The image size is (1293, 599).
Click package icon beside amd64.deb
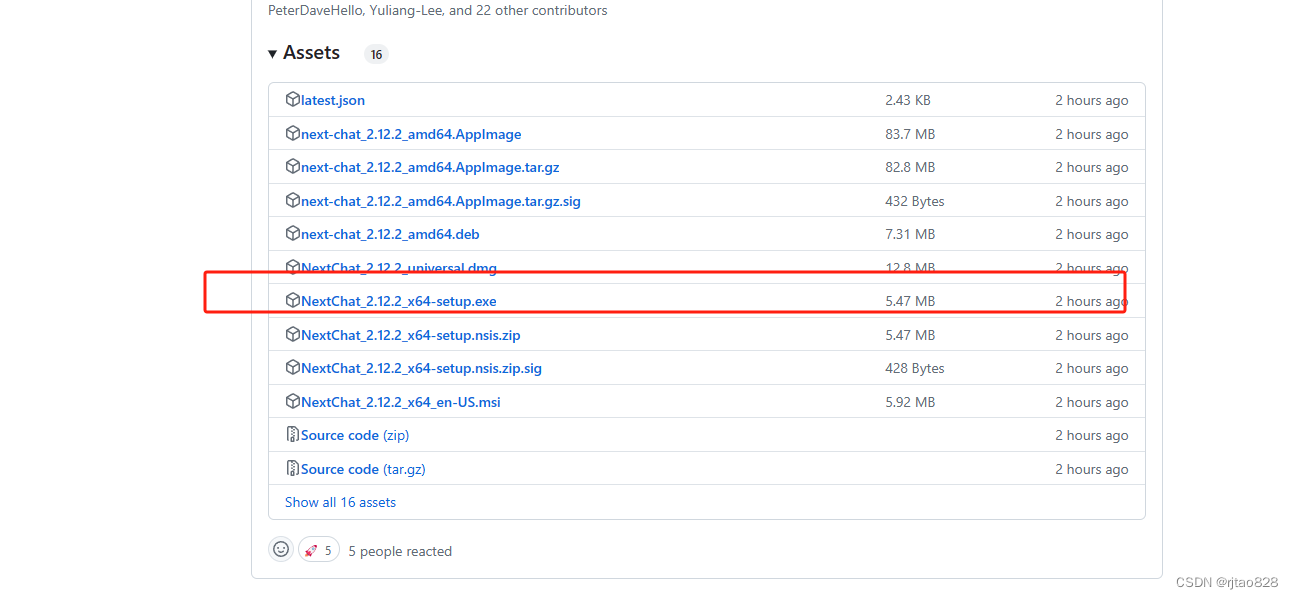click(x=293, y=234)
